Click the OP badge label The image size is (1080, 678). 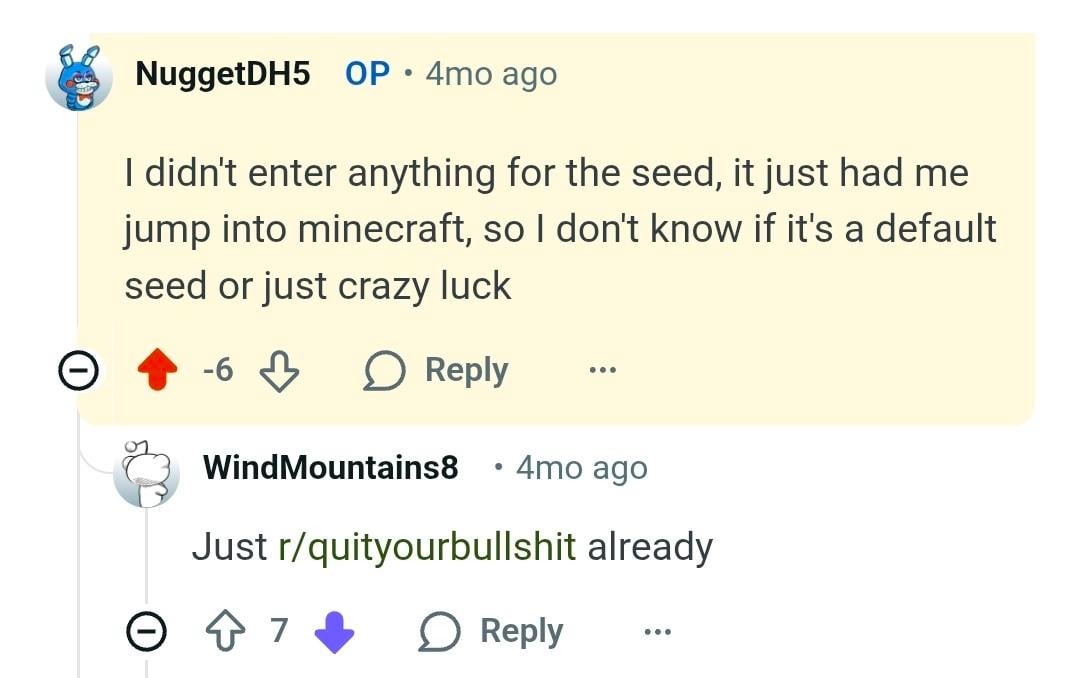click(x=367, y=73)
